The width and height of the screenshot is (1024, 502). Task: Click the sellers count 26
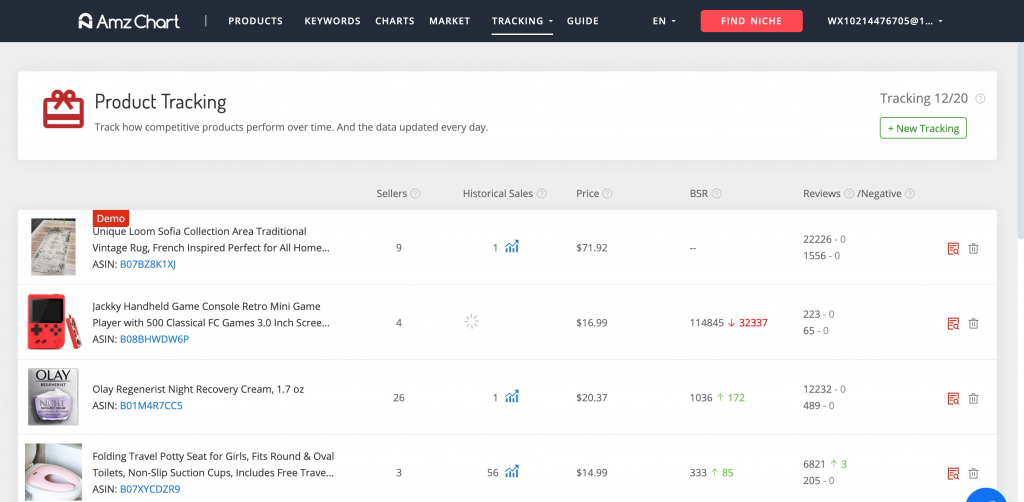[399, 398]
